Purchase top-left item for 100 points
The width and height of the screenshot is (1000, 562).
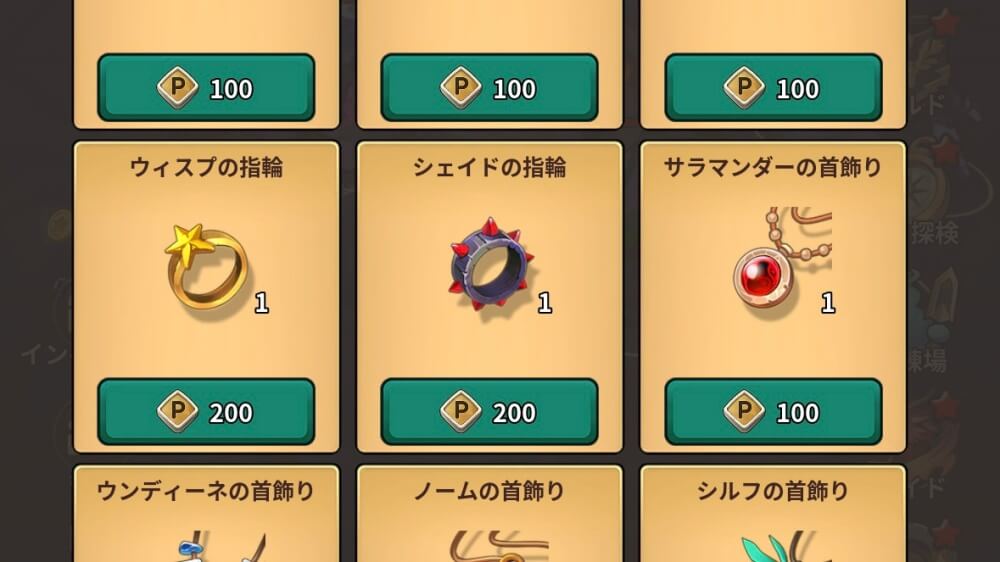click(206, 87)
